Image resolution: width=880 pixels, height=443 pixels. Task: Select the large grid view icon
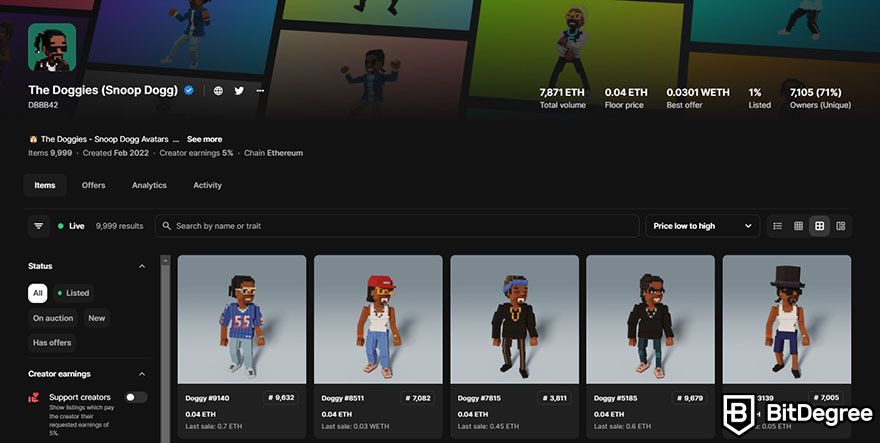coord(819,226)
